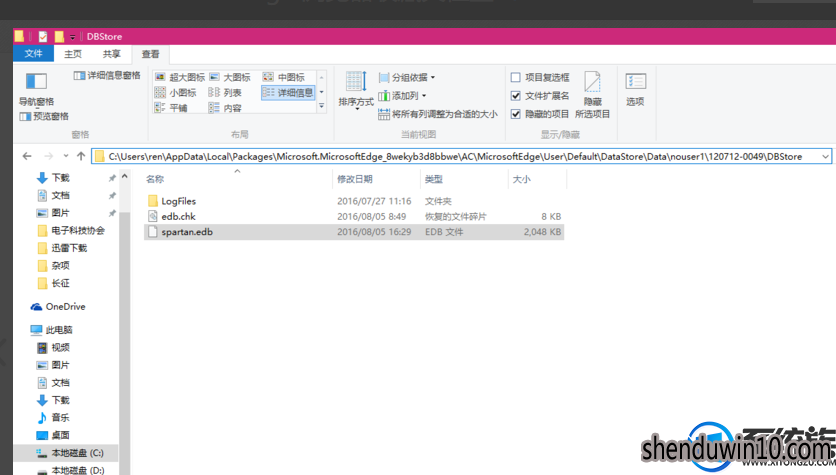
Task: Select Extra large icons layout
Action: click(180, 77)
